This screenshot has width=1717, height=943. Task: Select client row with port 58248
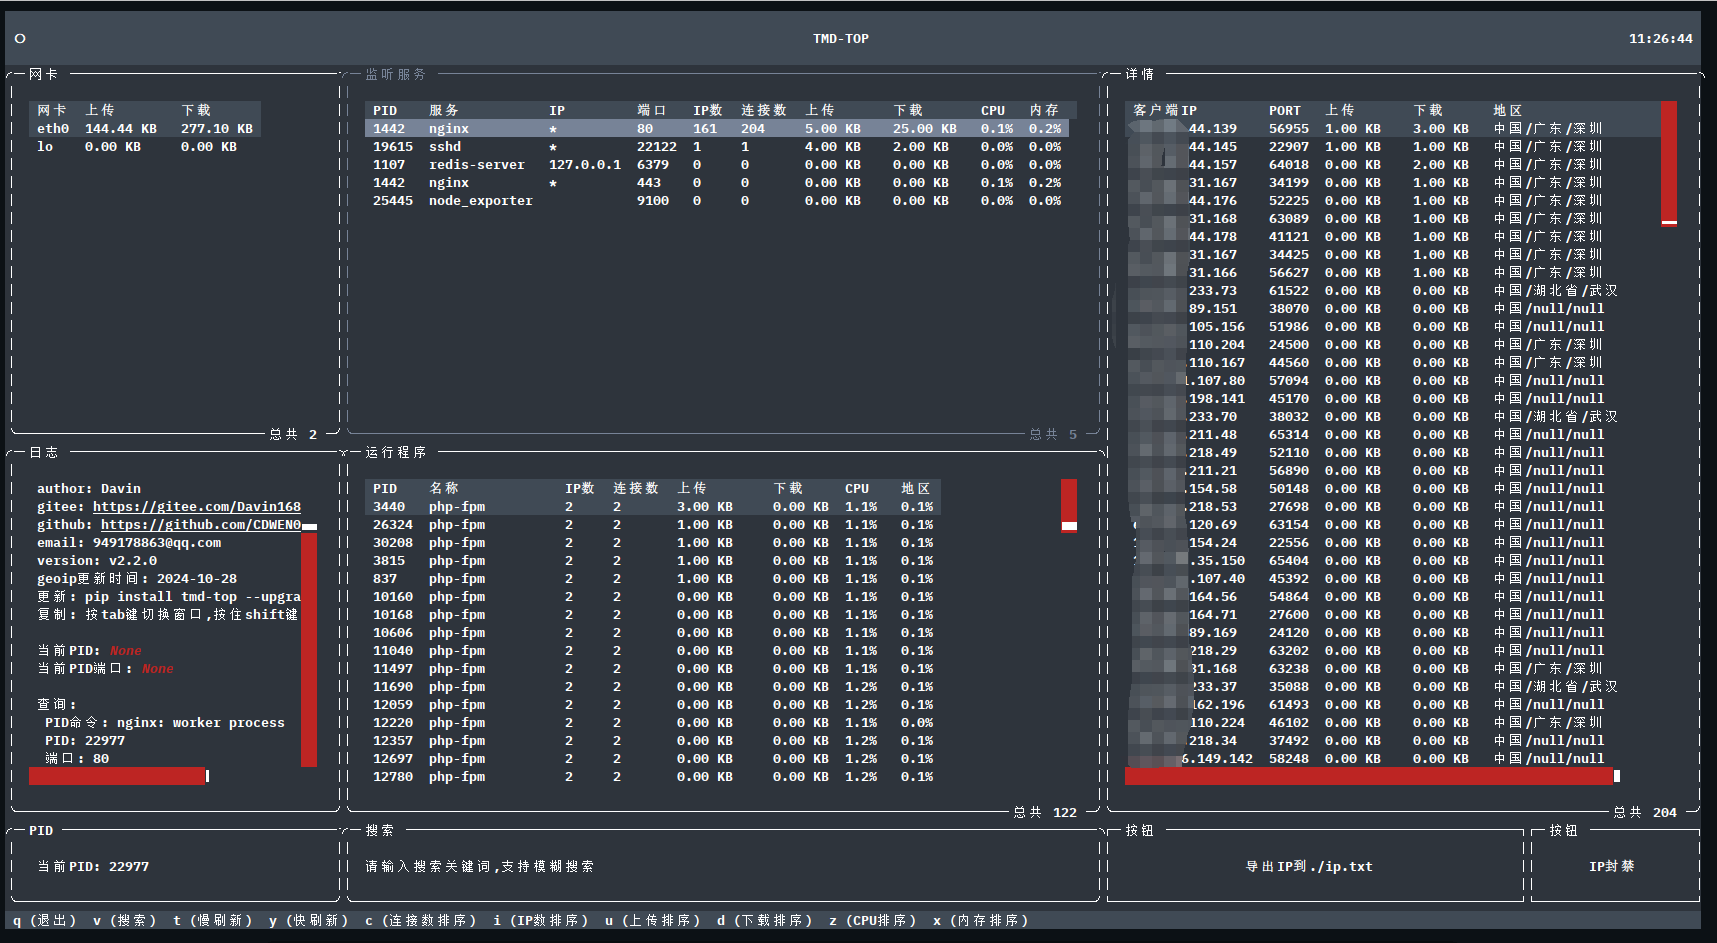(x=1393, y=759)
